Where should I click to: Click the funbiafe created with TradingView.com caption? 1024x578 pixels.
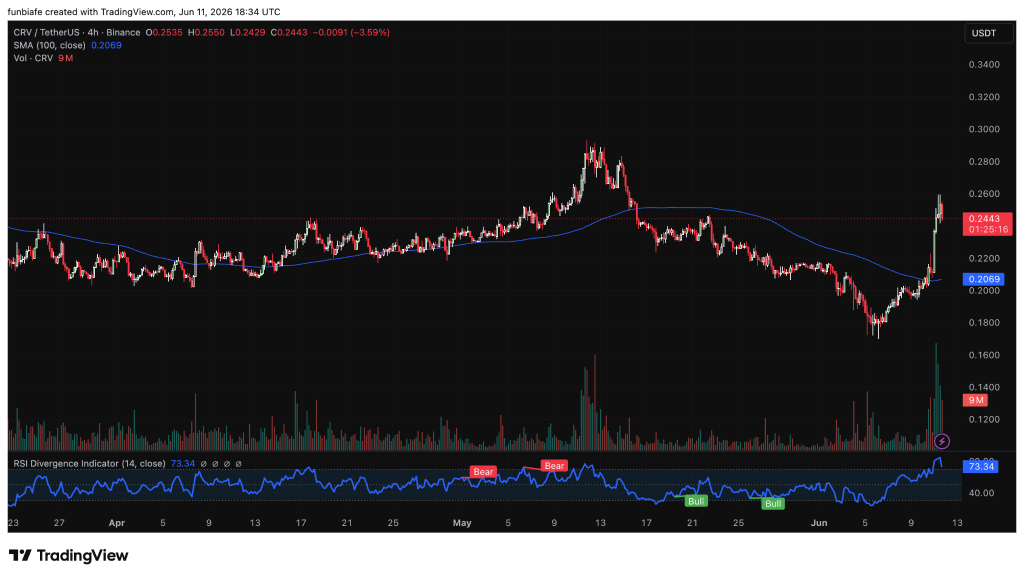tap(144, 12)
